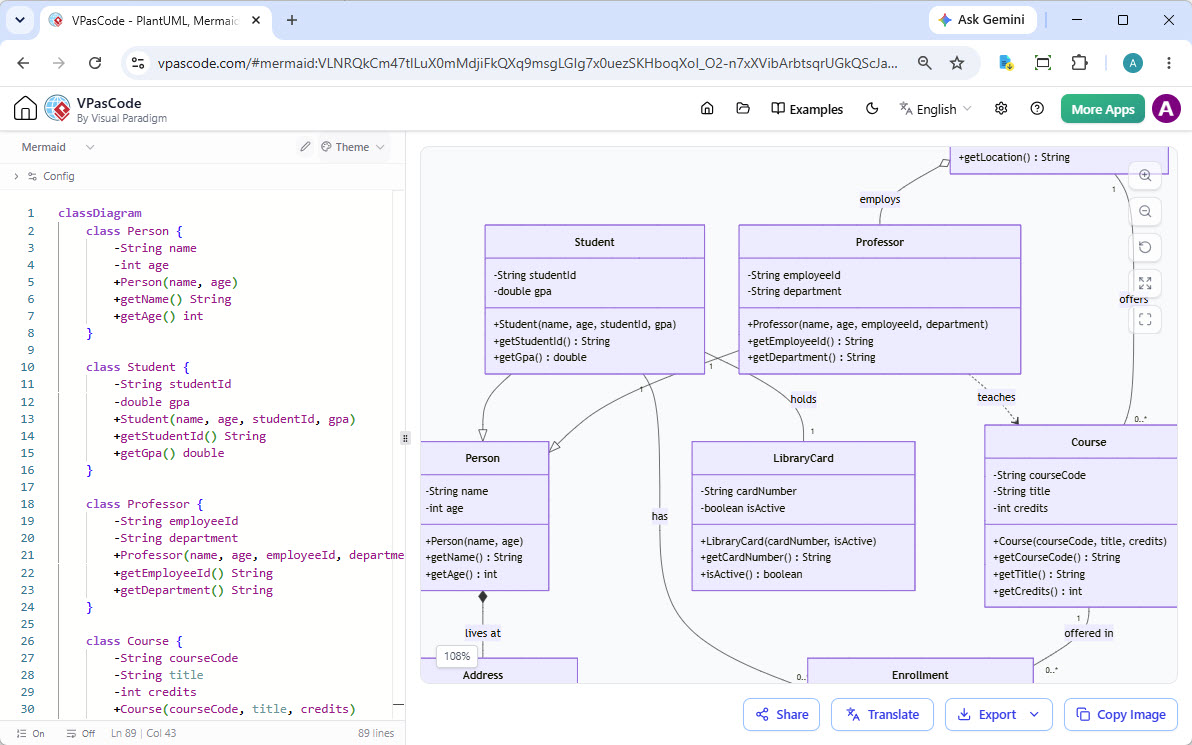Open the Theme dropdown

point(353,147)
